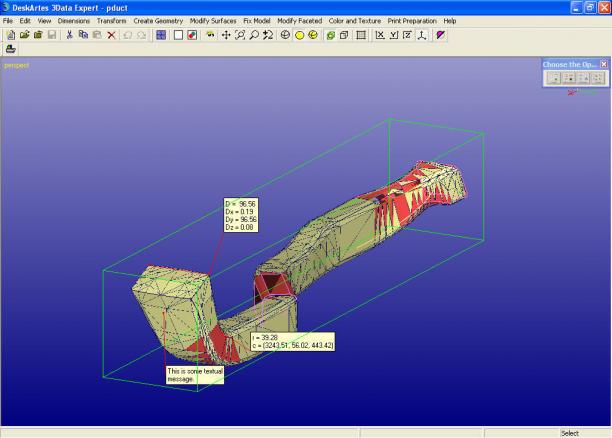This screenshot has height=438, width=612.
Task: Switch to Y axis view
Action: (394, 35)
